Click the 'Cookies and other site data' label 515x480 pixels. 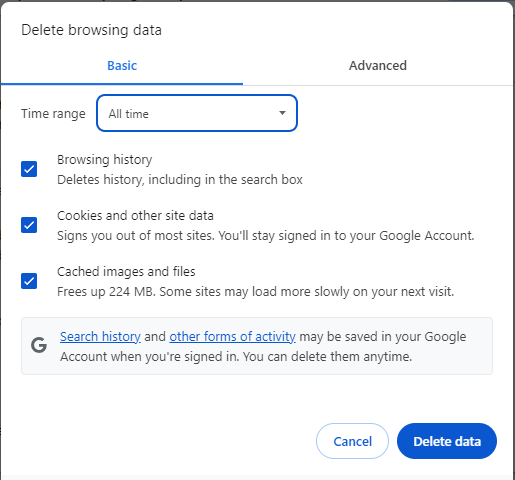pyautogui.click(x=135, y=216)
